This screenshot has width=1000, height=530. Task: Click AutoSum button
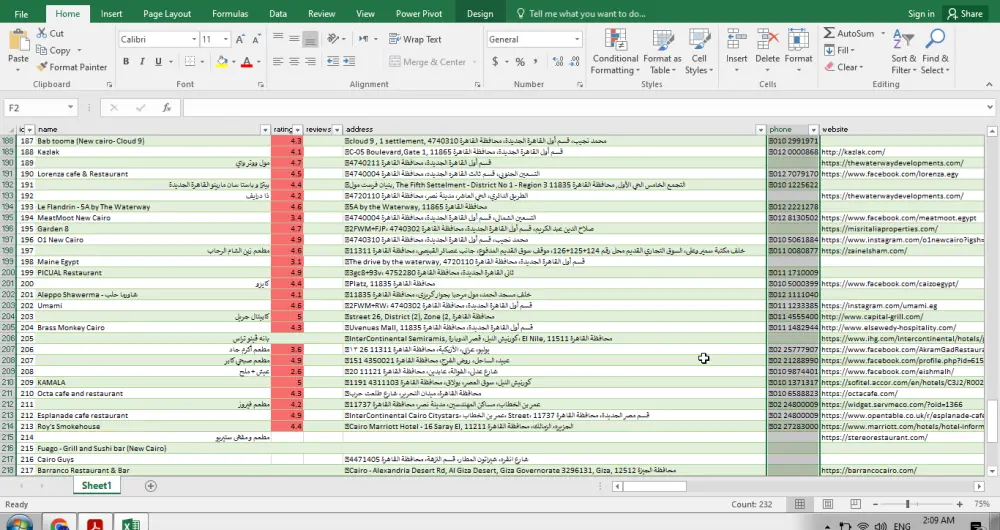point(850,33)
